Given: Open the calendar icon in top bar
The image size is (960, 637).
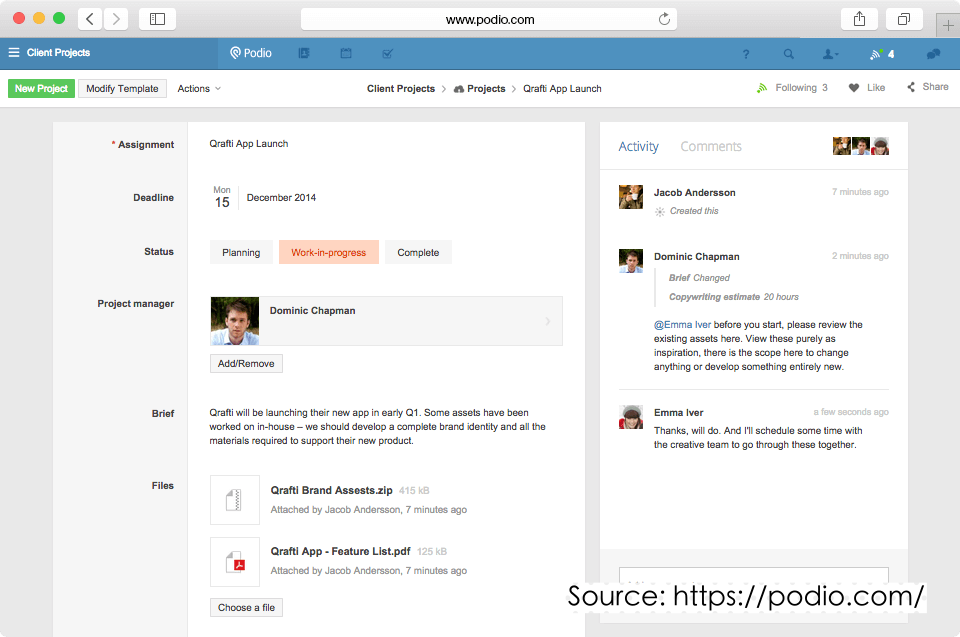Looking at the screenshot, I should point(346,53).
